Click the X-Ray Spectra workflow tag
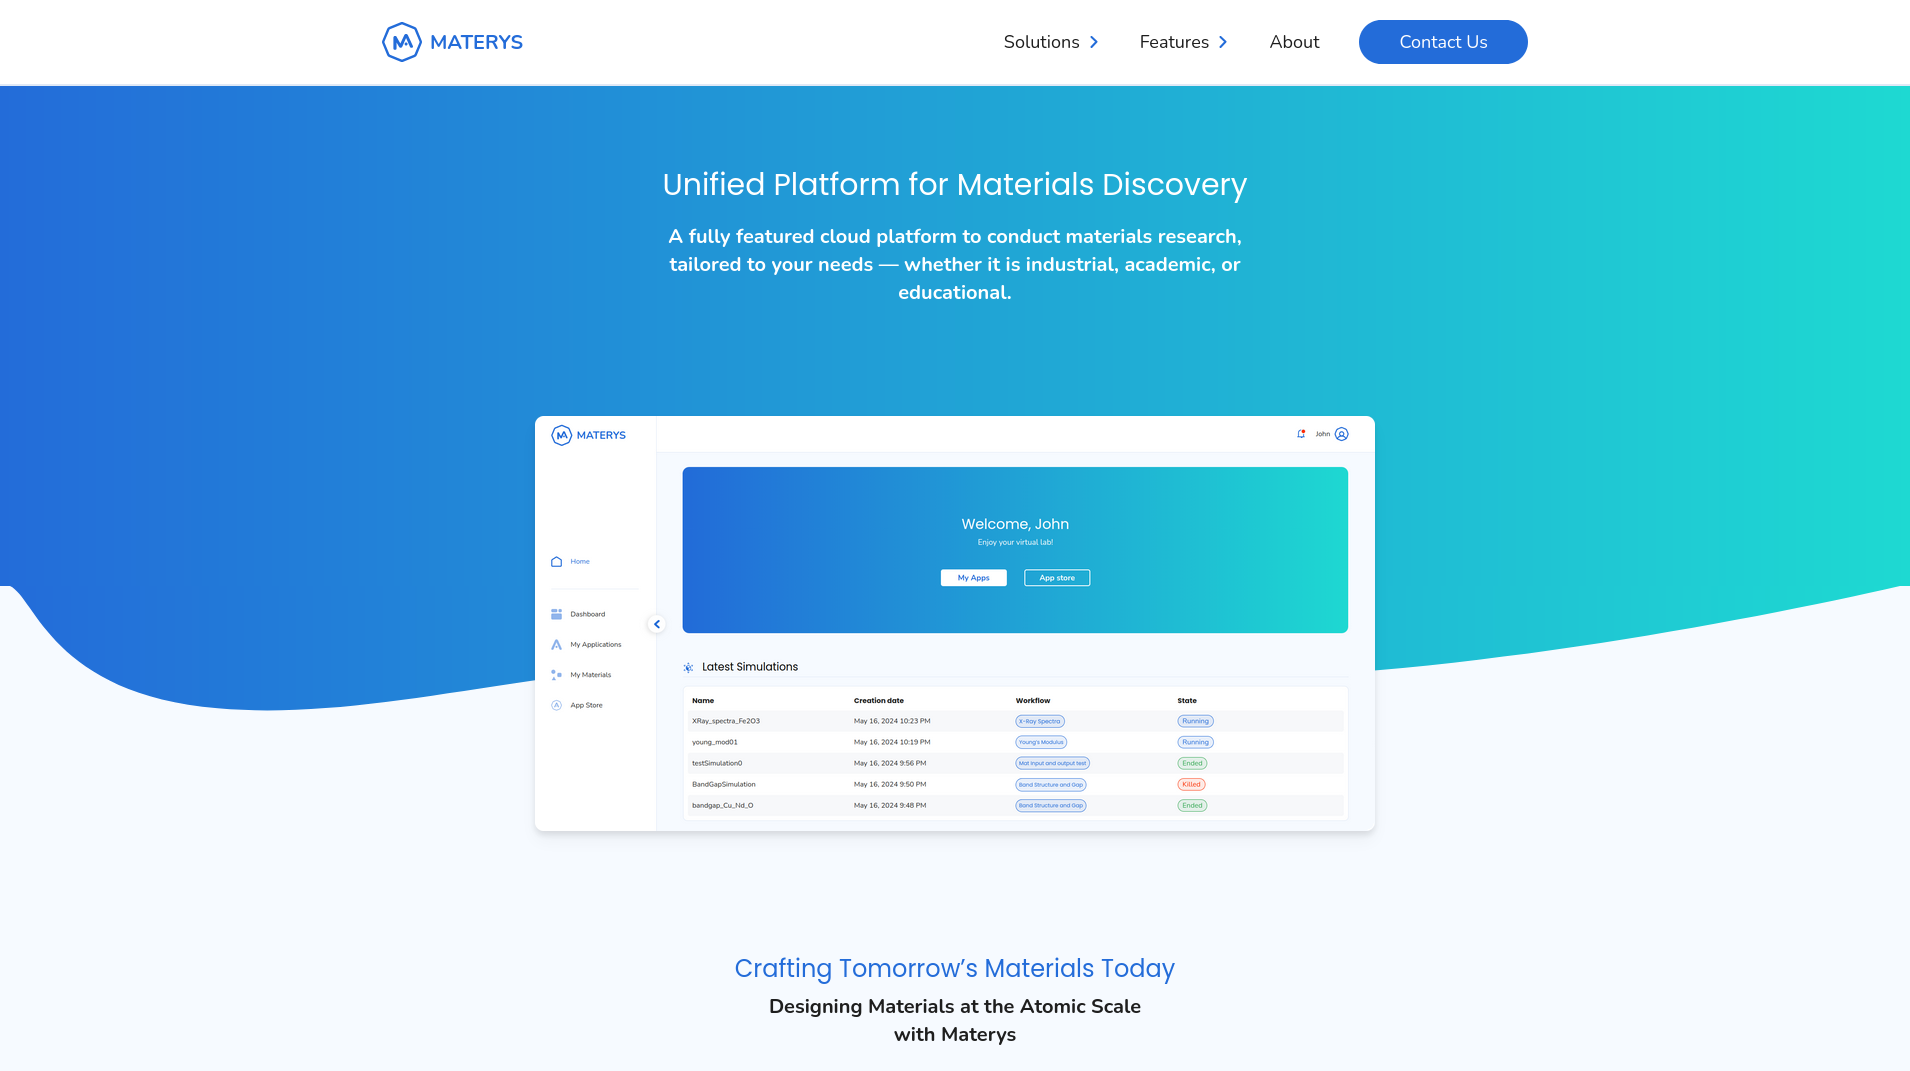The height and width of the screenshot is (1071, 1910). coord(1040,721)
